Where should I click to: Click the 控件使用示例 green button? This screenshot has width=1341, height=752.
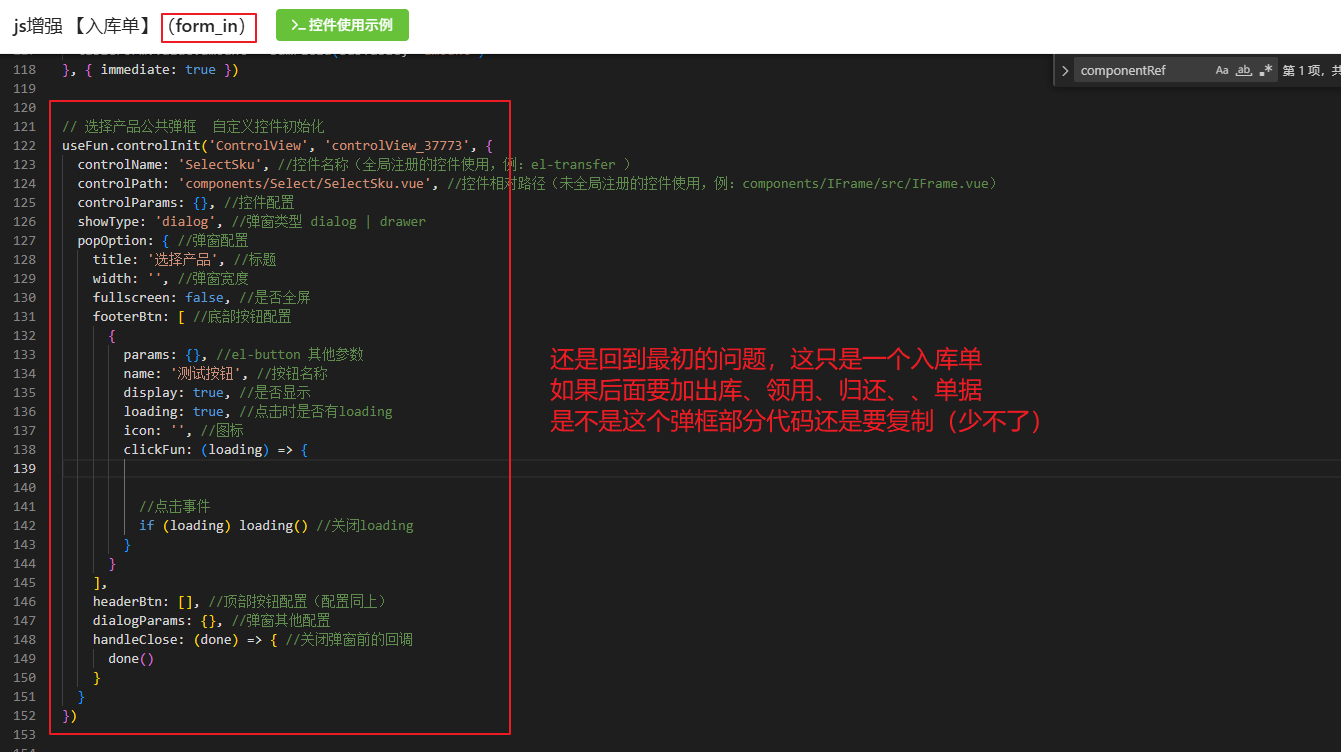pos(342,25)
